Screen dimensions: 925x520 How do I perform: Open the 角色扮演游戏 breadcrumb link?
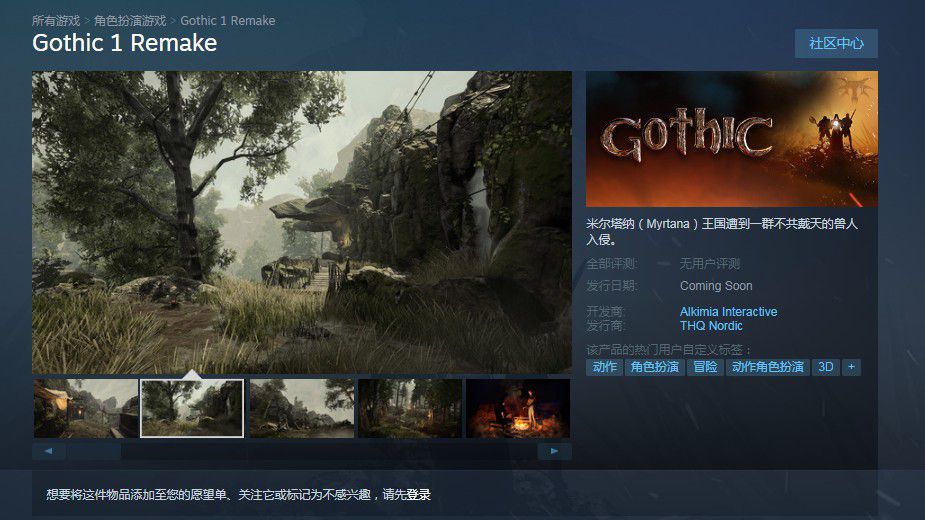click(x=130, y=21)
